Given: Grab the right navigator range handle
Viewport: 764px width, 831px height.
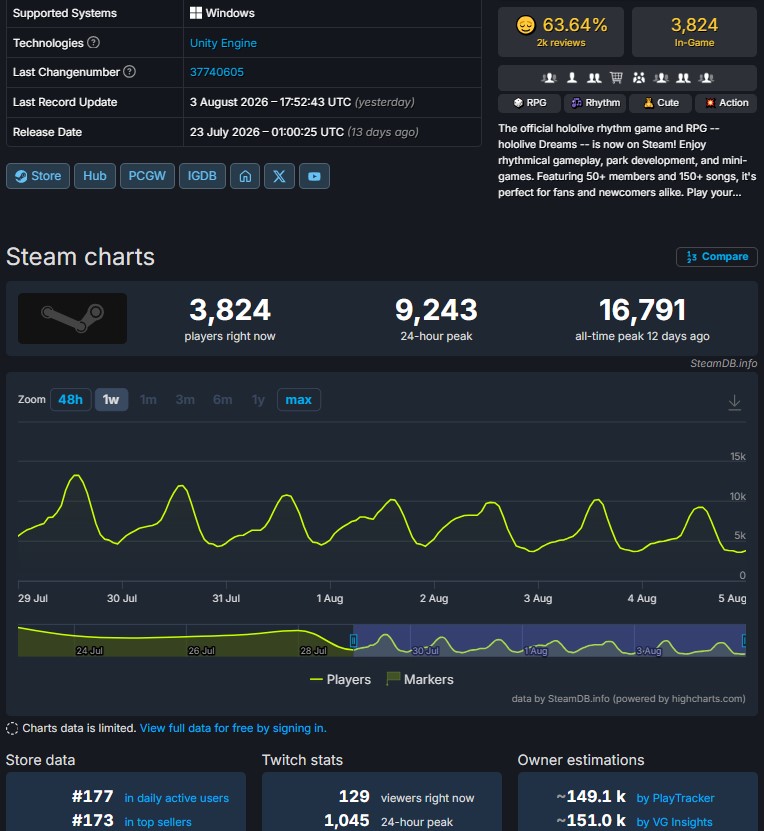Looking at the screenshot, I should 744,641.
